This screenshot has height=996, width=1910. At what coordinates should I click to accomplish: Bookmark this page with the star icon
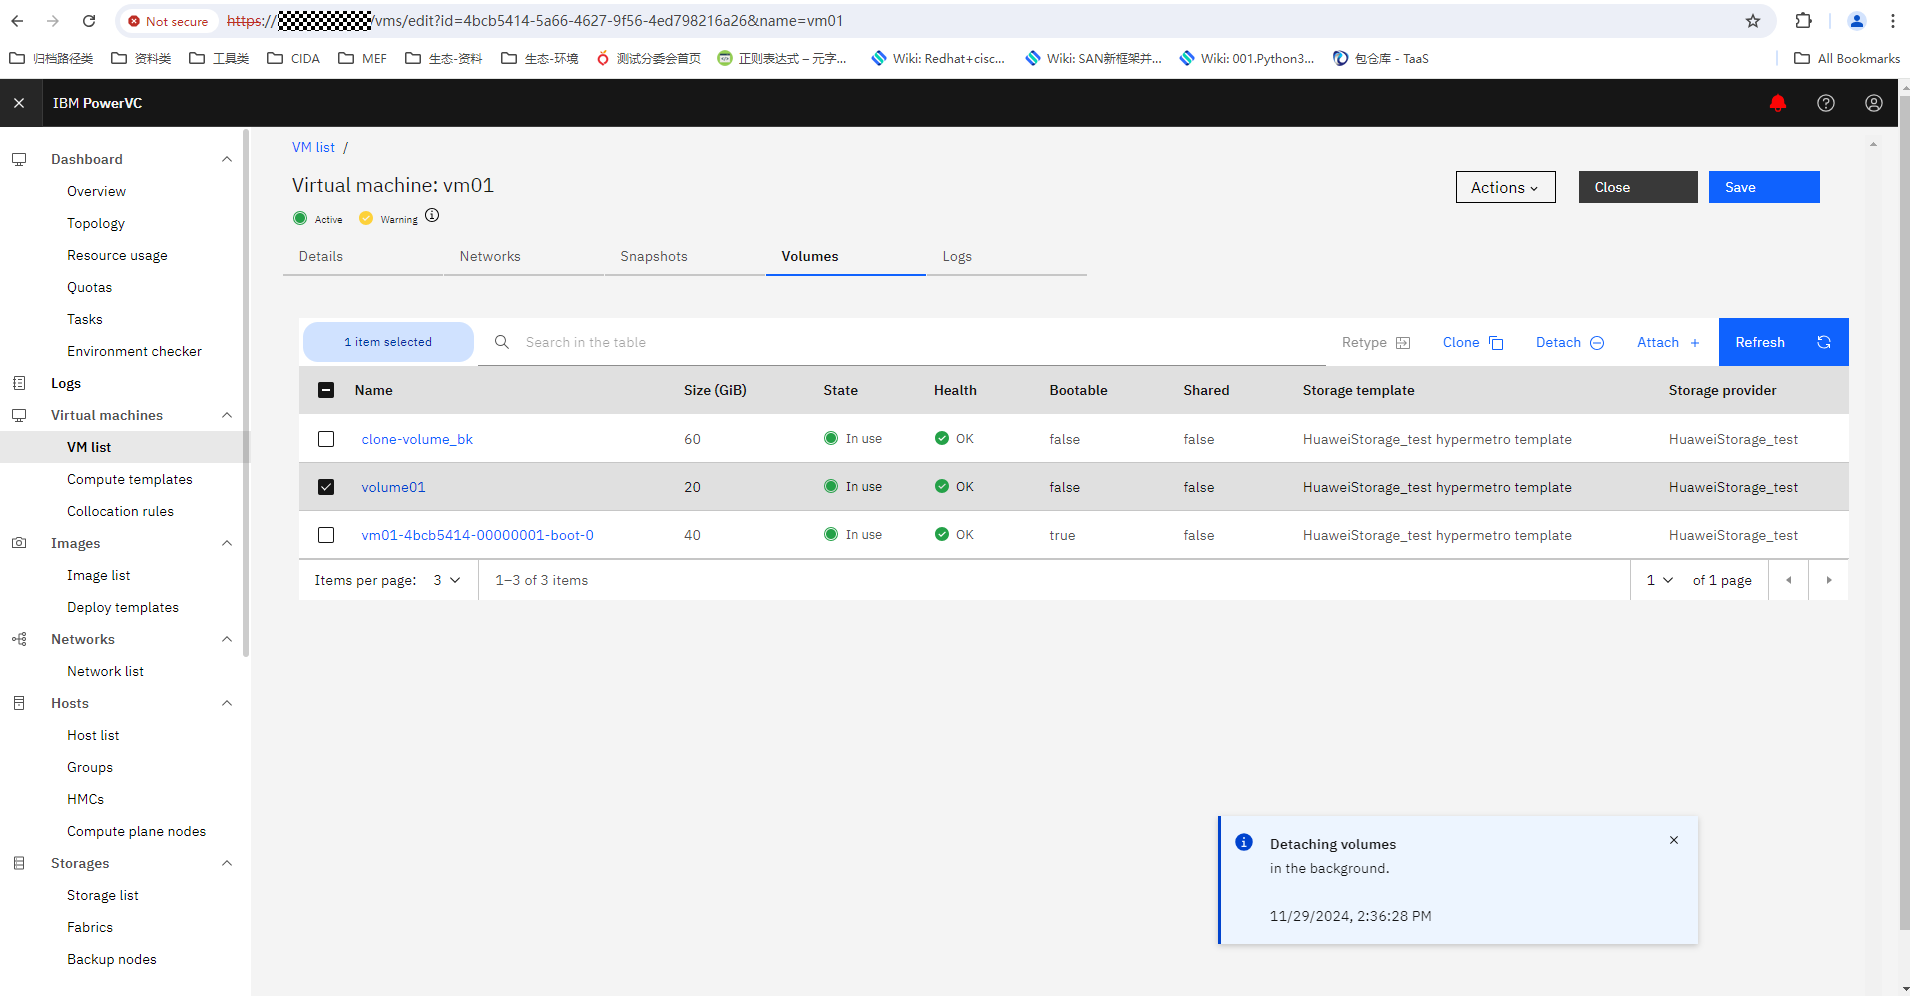[x=1753, y=21]
